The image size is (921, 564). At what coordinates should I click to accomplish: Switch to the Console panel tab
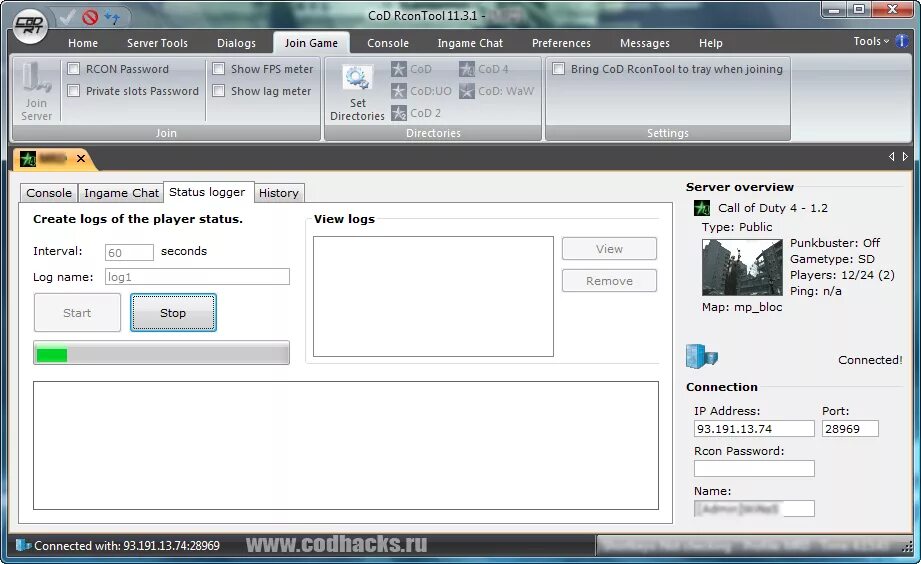click(49, 193)
